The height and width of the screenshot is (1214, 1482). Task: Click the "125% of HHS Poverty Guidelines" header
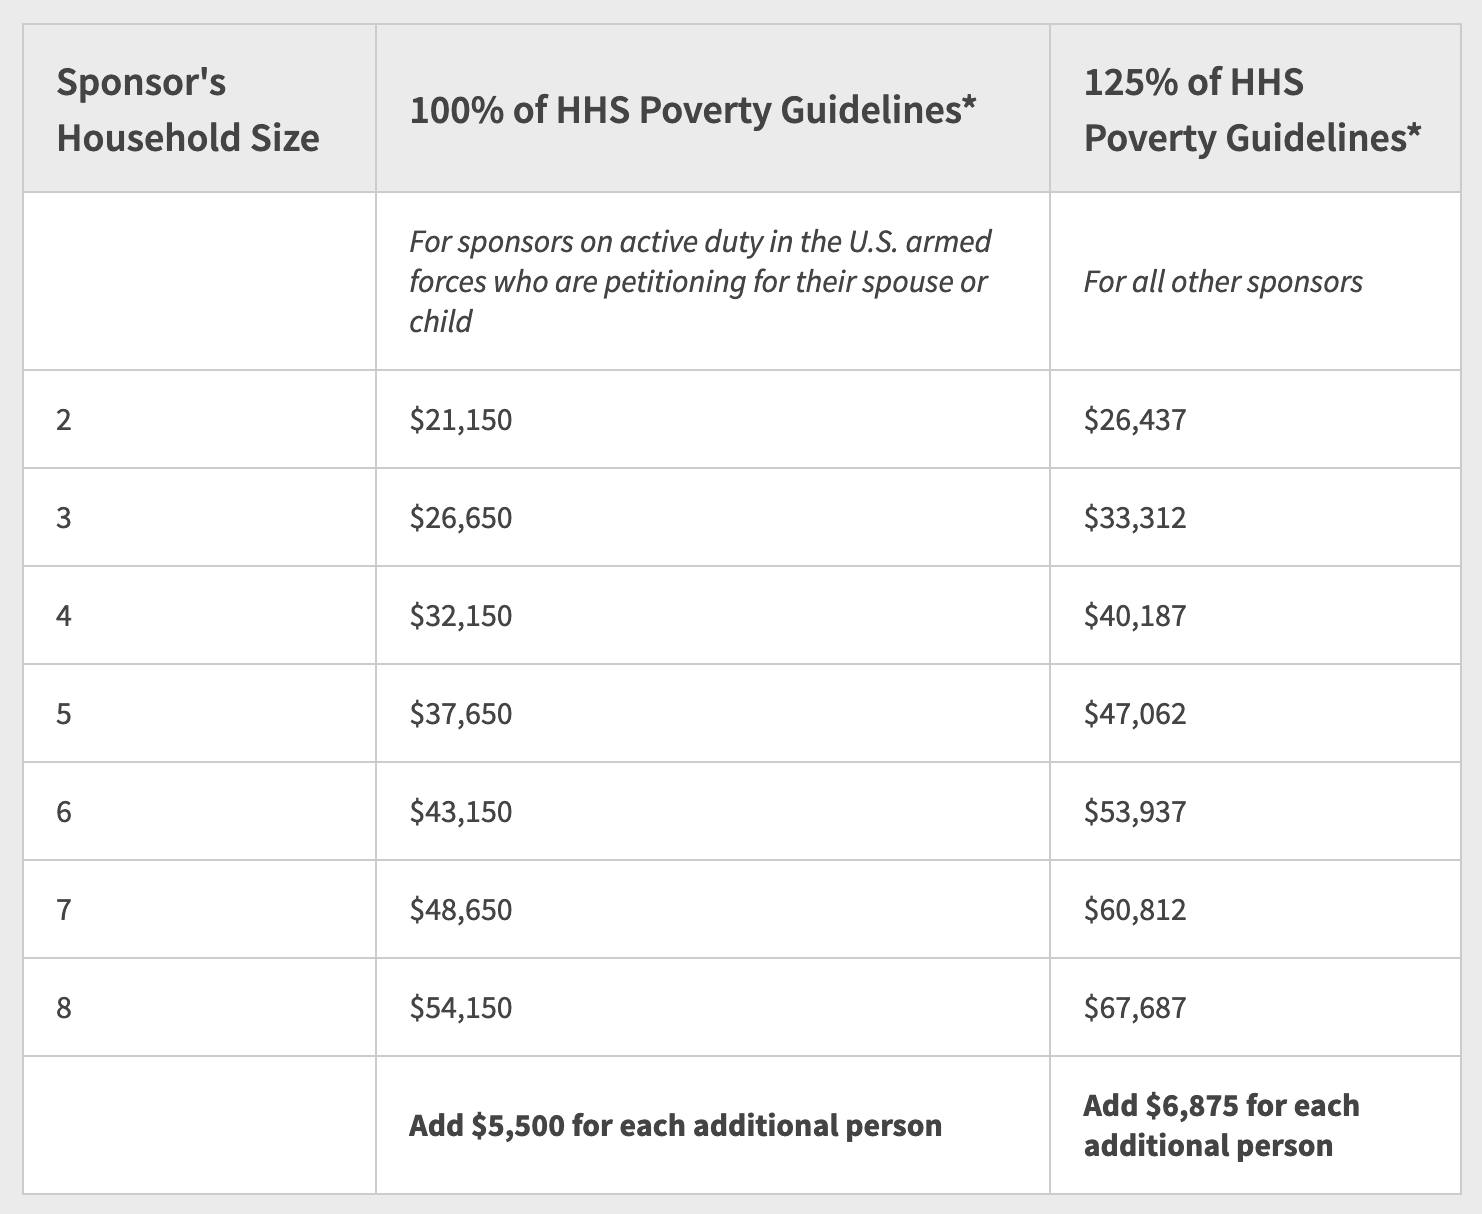[1252, 110]
